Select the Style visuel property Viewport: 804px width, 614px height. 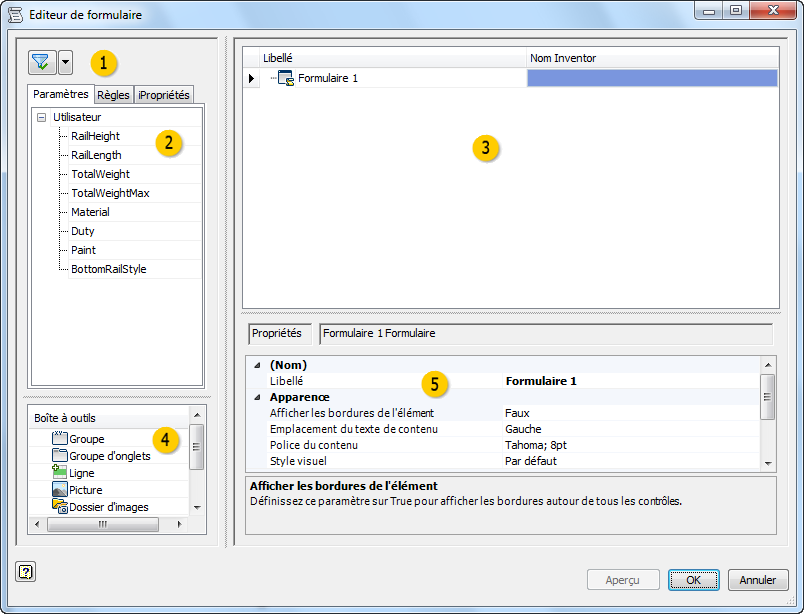[298, 461]
